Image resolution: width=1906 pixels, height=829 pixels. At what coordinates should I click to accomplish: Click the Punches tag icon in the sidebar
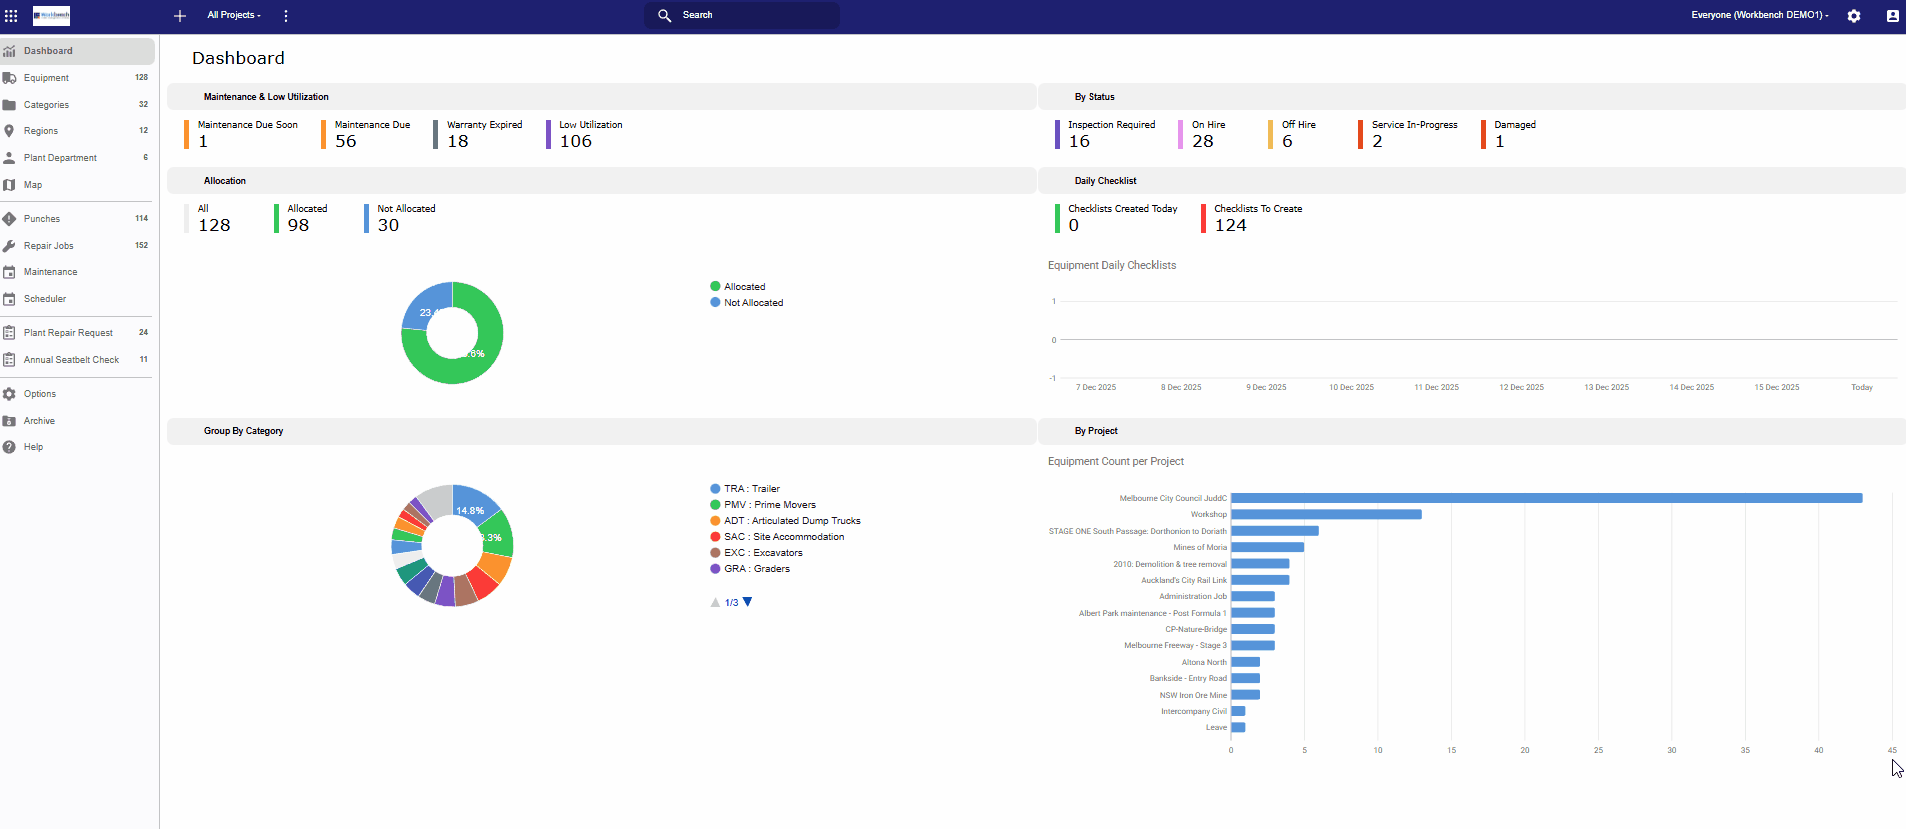[9, 219]
